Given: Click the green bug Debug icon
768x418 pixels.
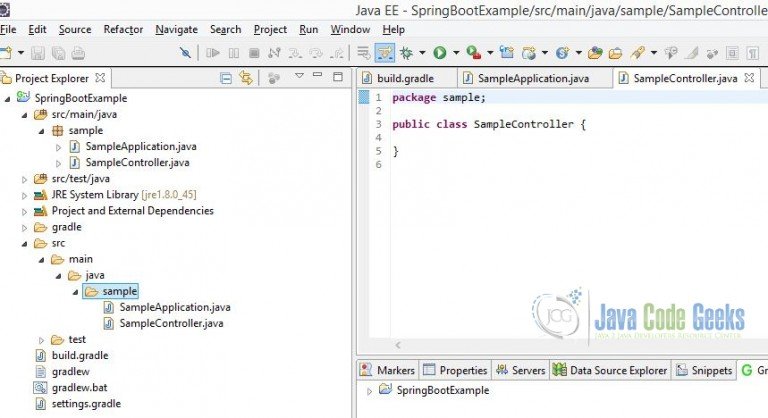Looking at the screenshot, I should coord(406,52).
